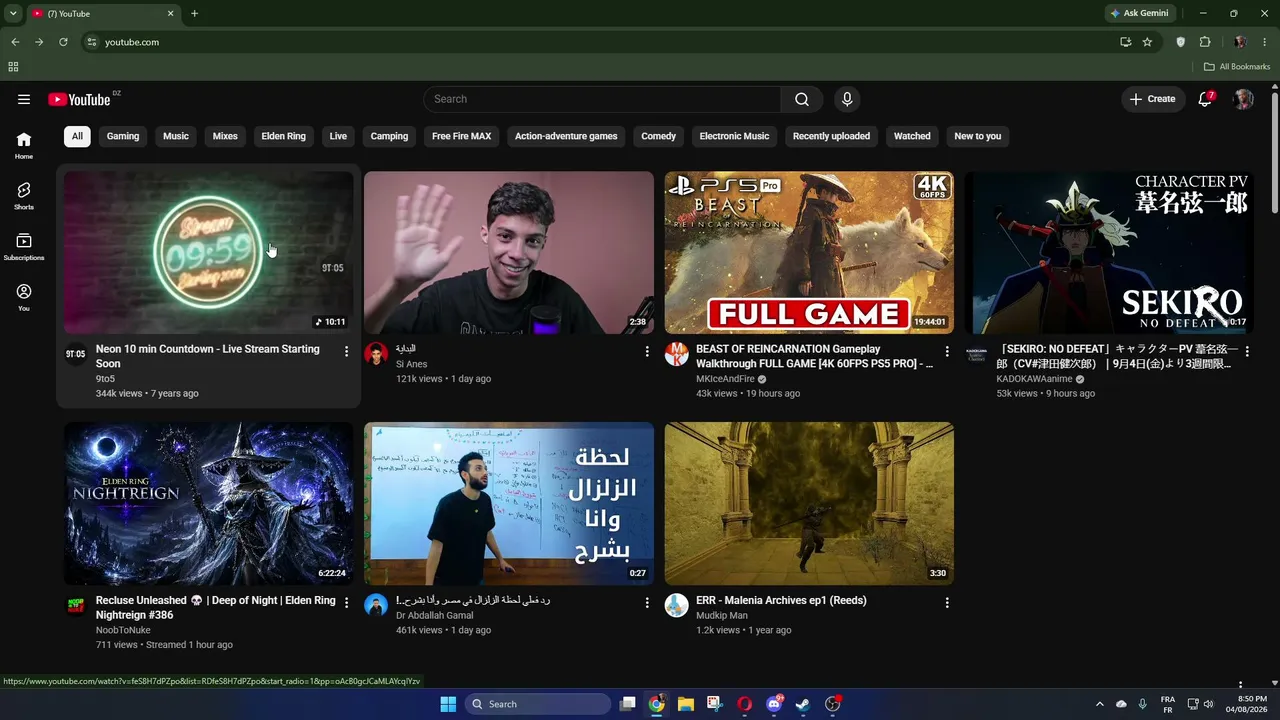Open the shield extension icon in Chrome toolbar

point(1180,42)
